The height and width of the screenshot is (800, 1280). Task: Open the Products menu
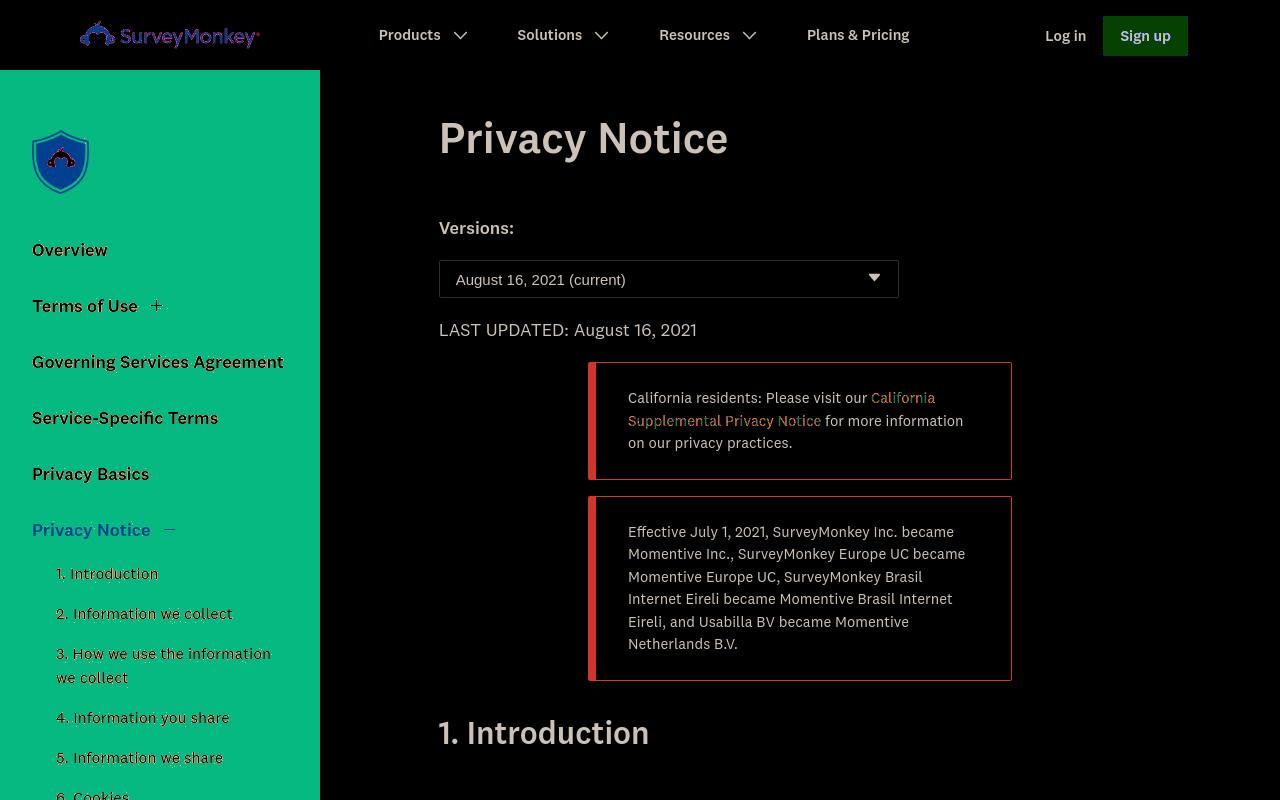pyautogui.click(x=409, y=35)
